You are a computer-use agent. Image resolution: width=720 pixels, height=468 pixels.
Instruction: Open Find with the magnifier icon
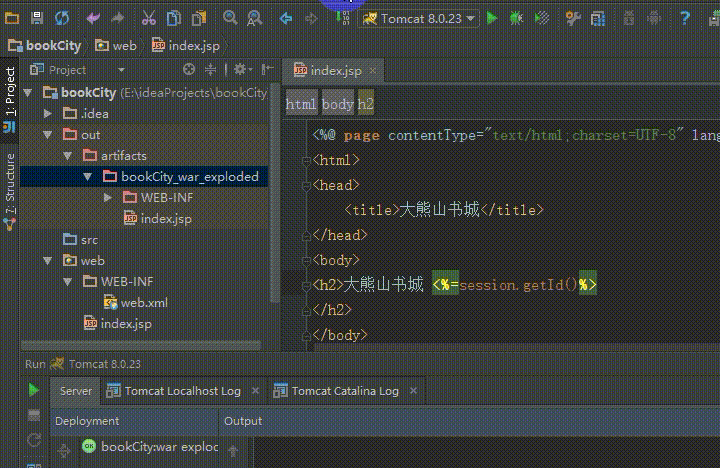(230, 18)
